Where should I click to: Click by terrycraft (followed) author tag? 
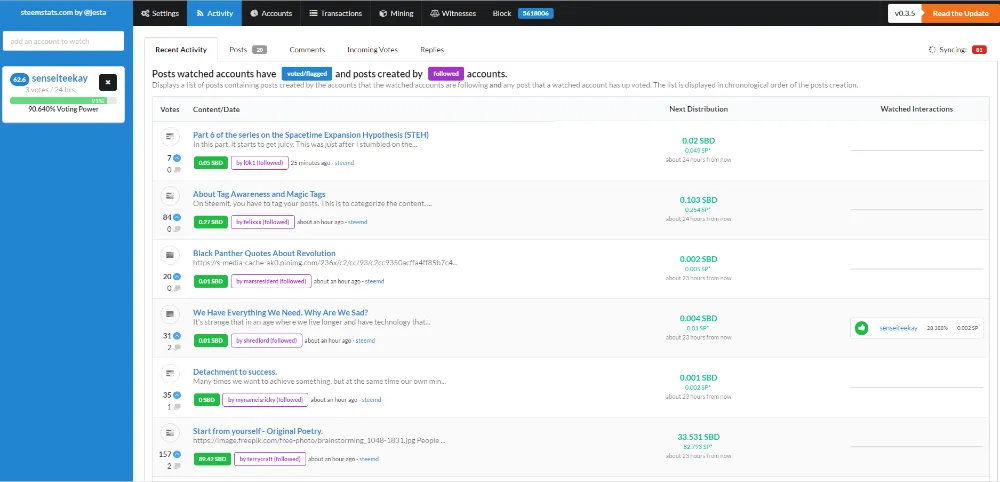coord(270,458)
